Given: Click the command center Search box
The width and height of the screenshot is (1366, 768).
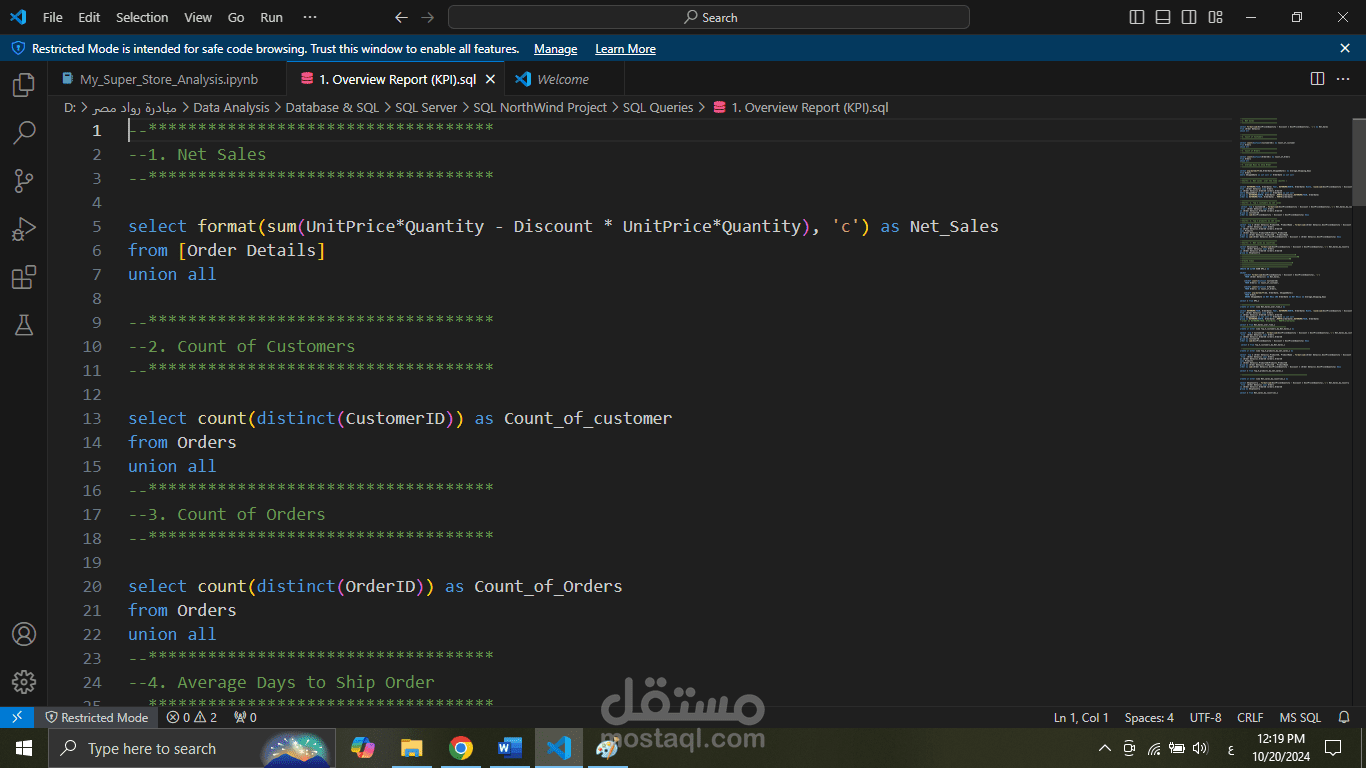Looking at the screenshot, I should (x=709, y=17).
